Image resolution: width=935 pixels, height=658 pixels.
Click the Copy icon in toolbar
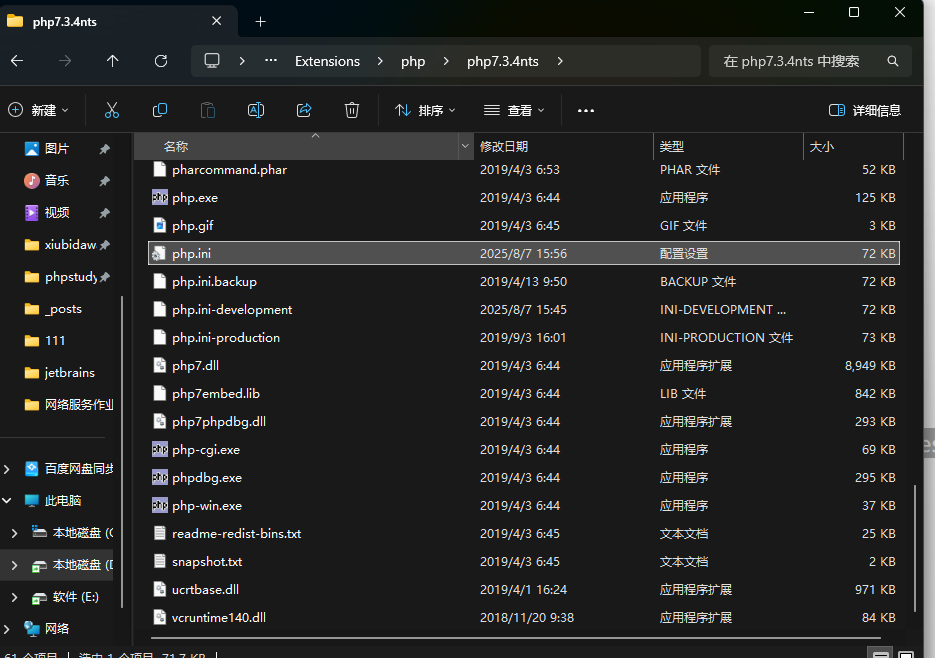click(x=160, y=110)
